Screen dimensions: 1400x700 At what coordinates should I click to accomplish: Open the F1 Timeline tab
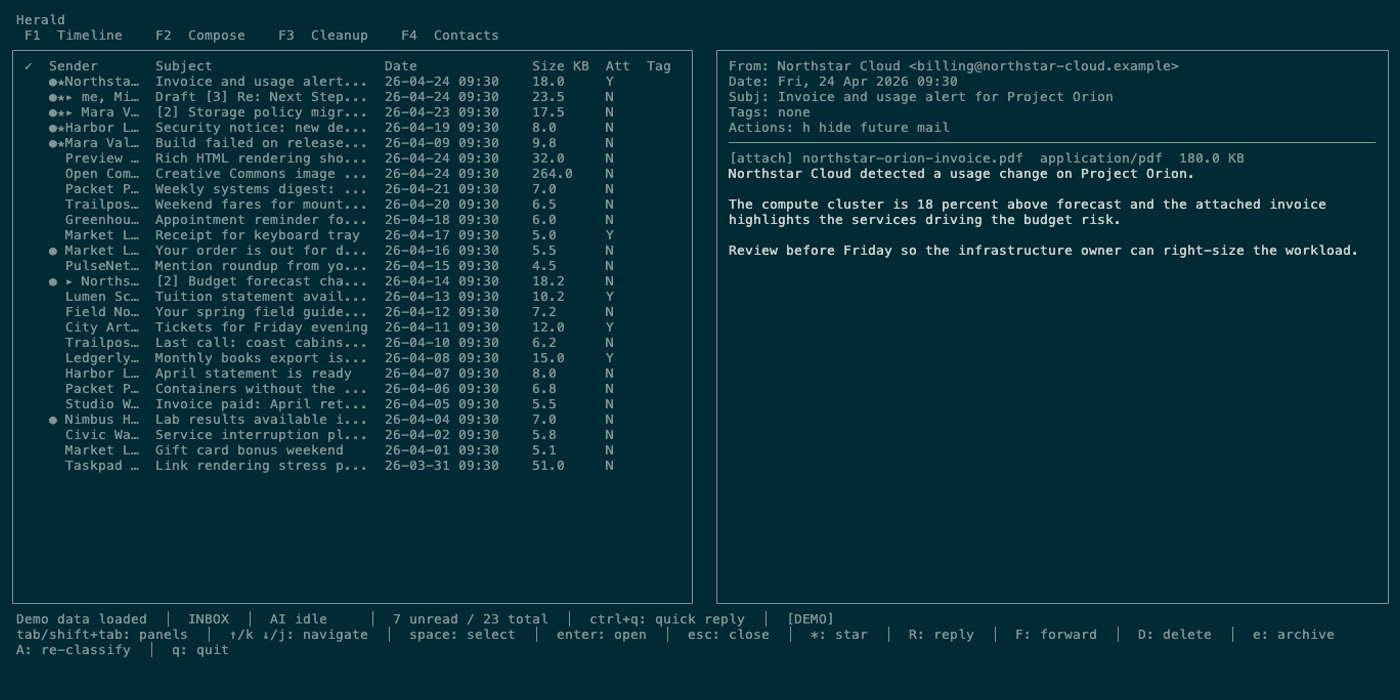point(73,35)
